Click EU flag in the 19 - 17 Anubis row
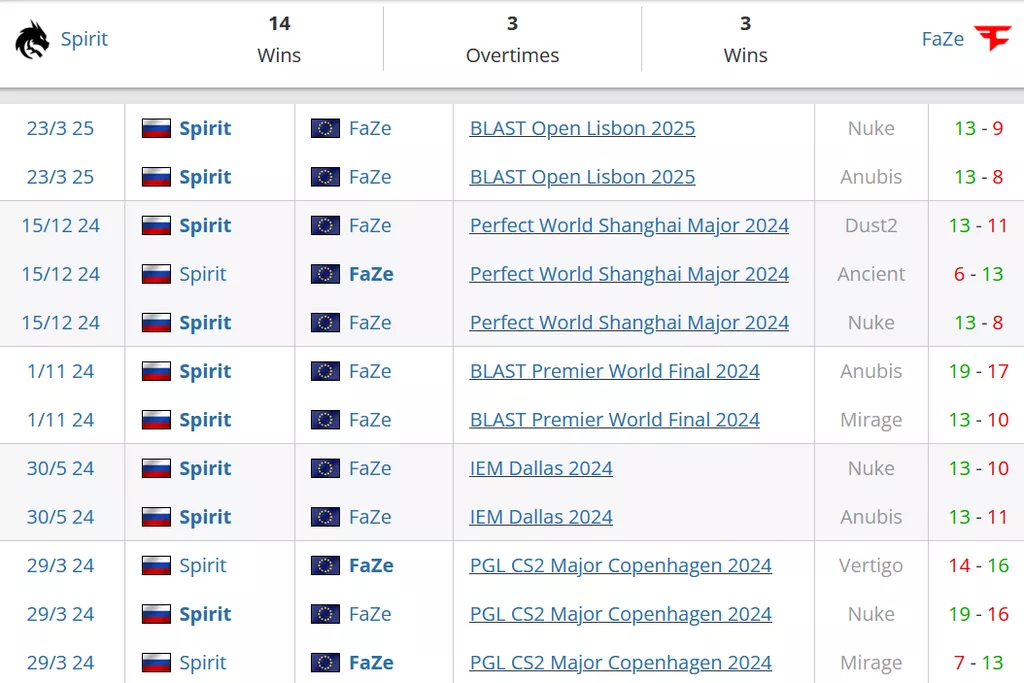This screenshot has height=683, width=1024. point(325,372)
